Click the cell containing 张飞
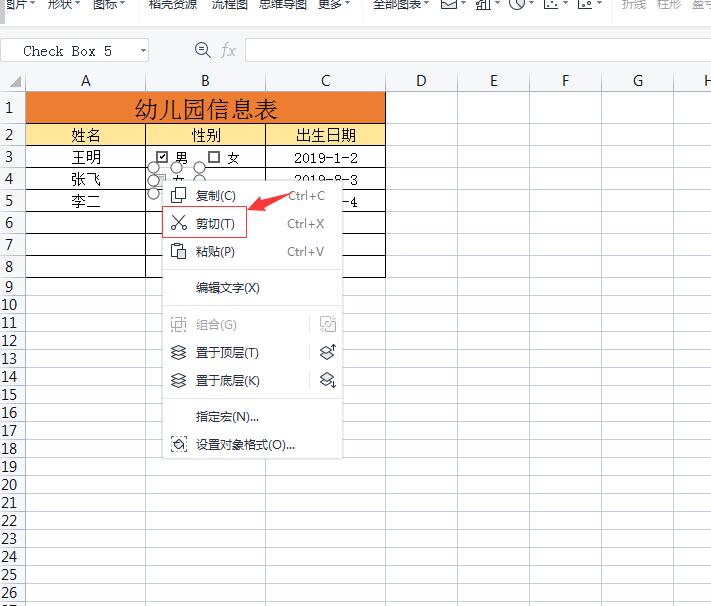 click(x=86, y=179)
